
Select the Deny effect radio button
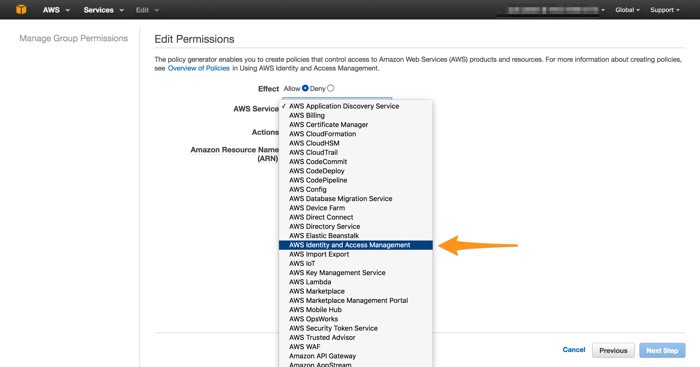click(x=330, y=88)
